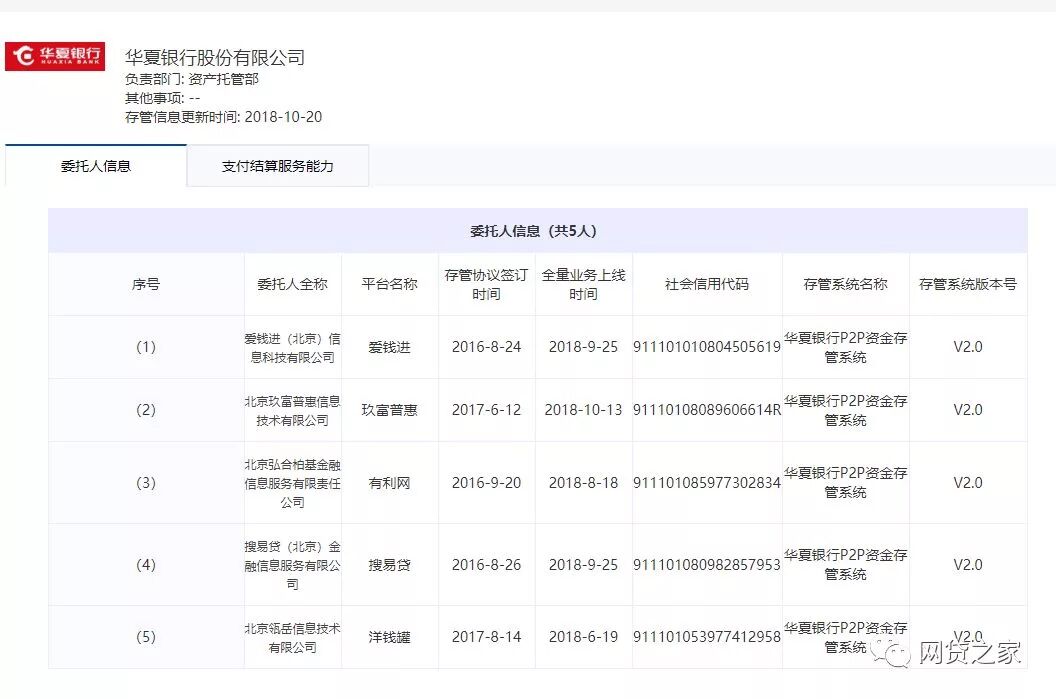This screenshot has height=699, width=1056.
Task: Click platform name 搜易贷
Action: [389, 565]
